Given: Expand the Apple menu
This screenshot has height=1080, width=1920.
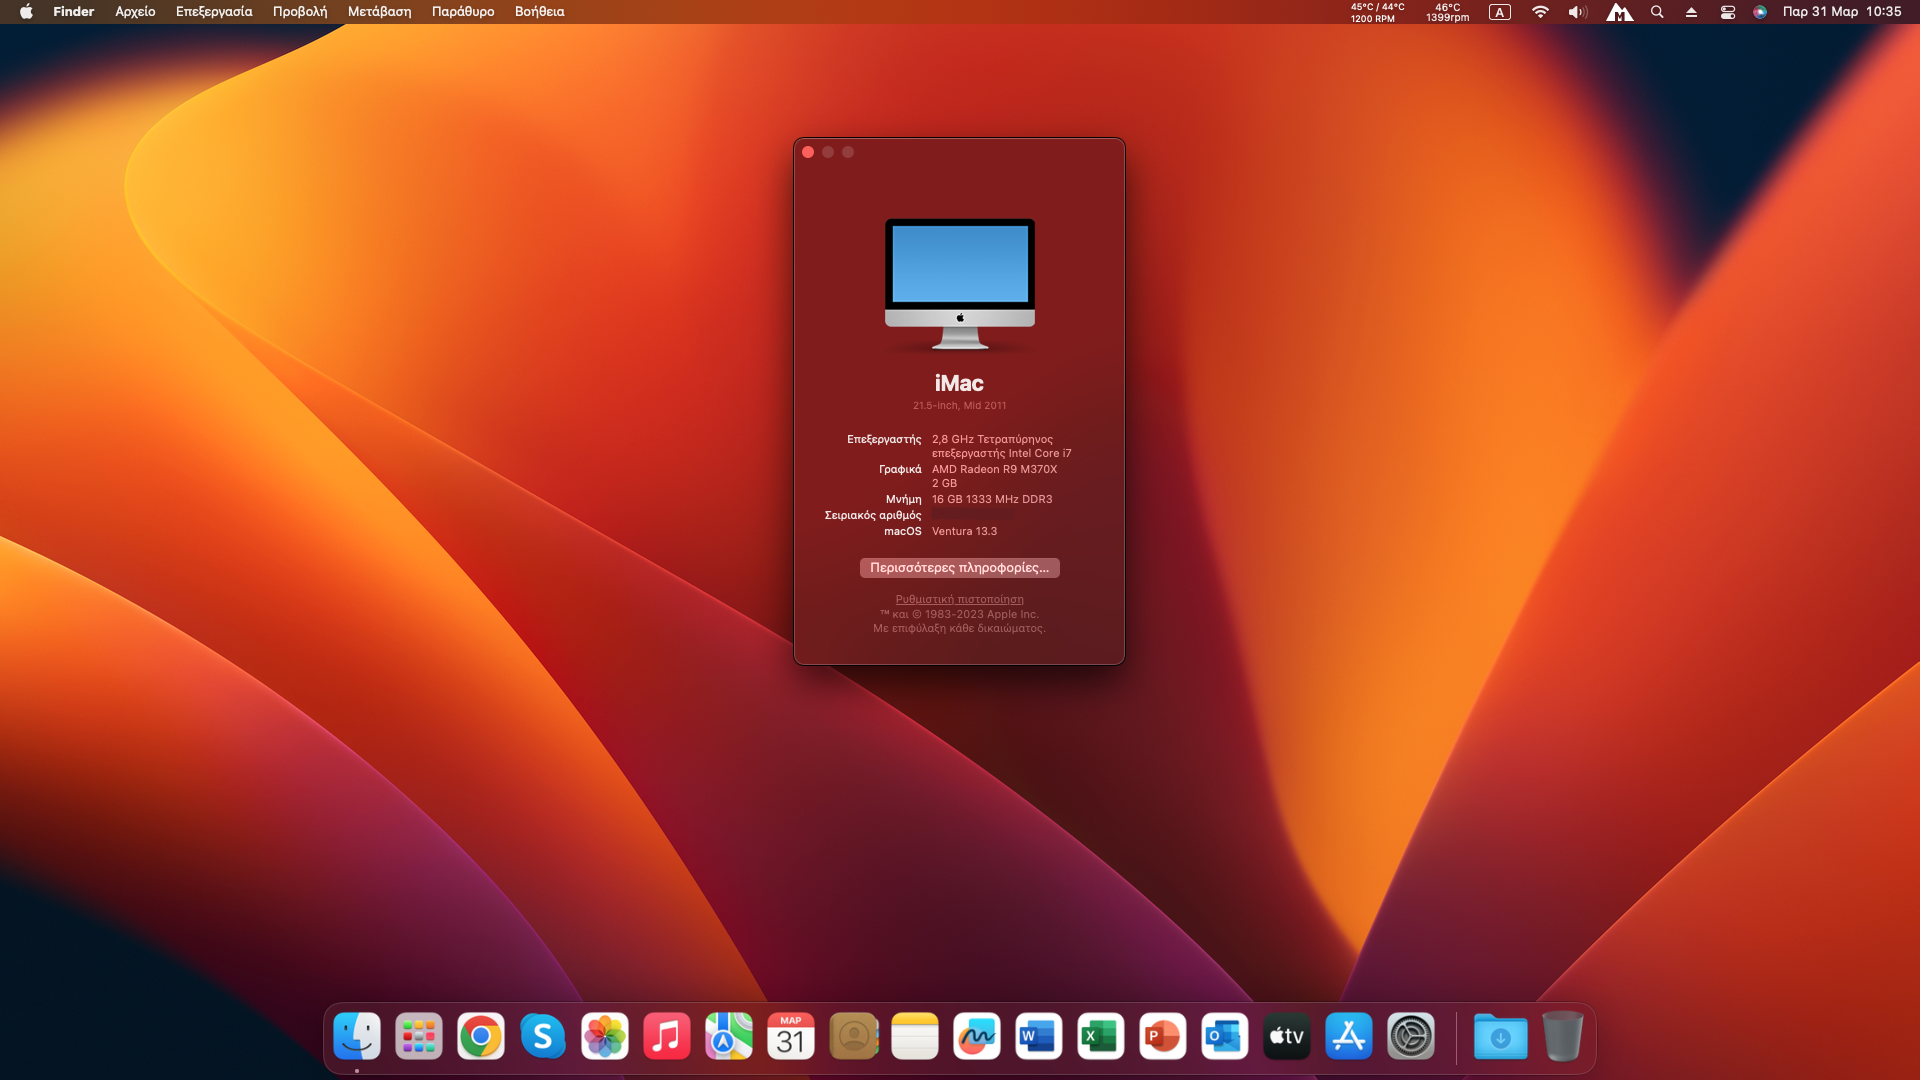Looking at the screenshot, I should pyautogui.click(x=26, y=12).
